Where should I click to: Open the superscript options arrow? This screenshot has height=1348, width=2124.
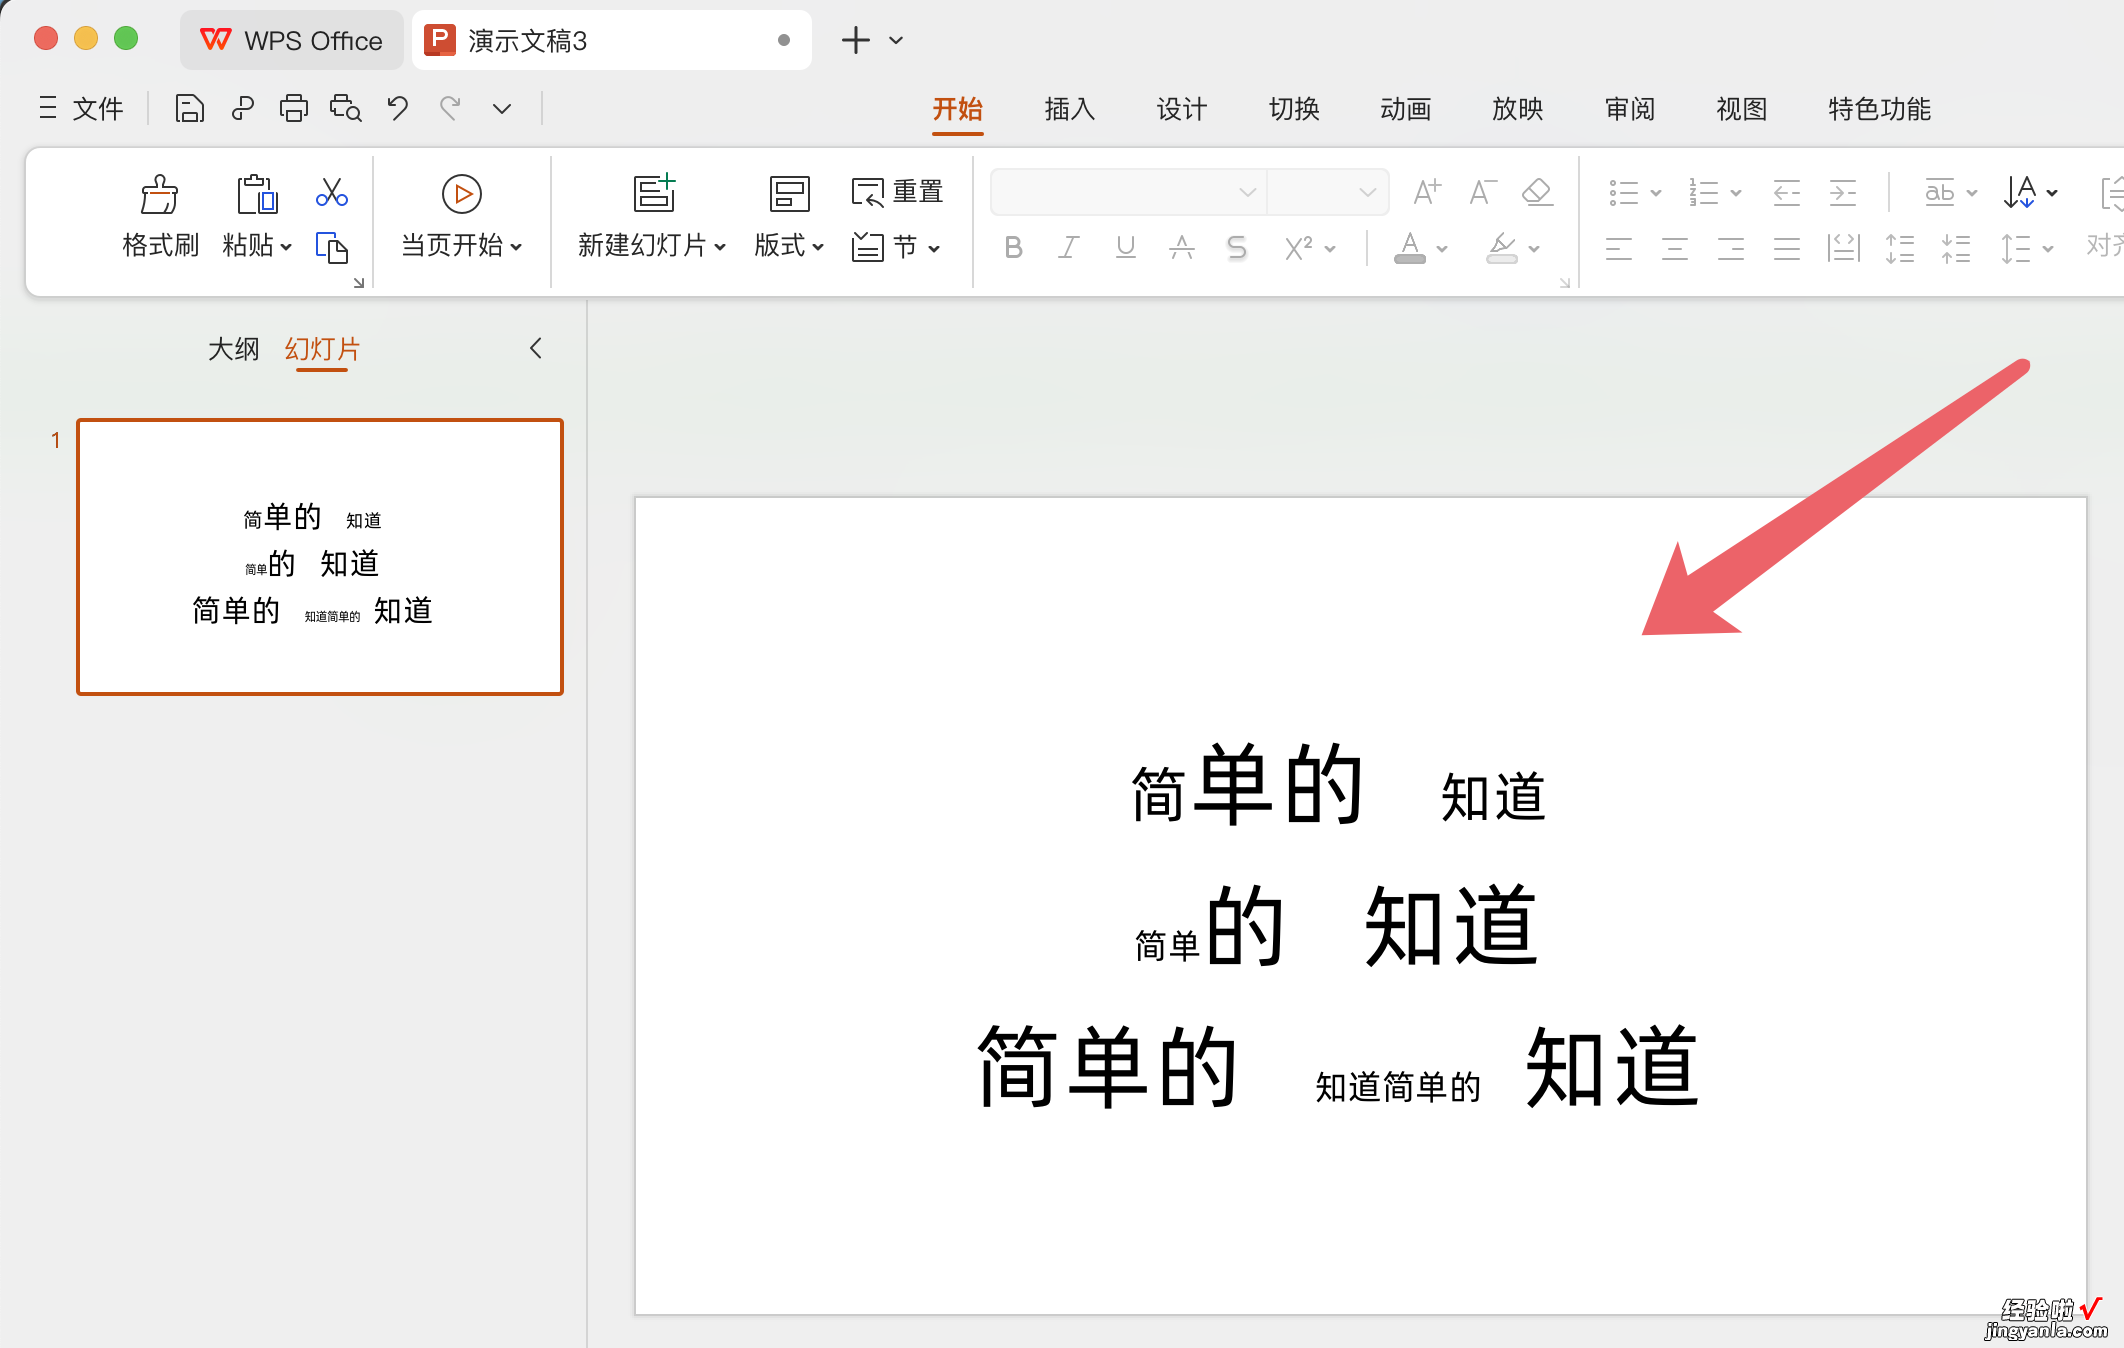pos(1330,249)
